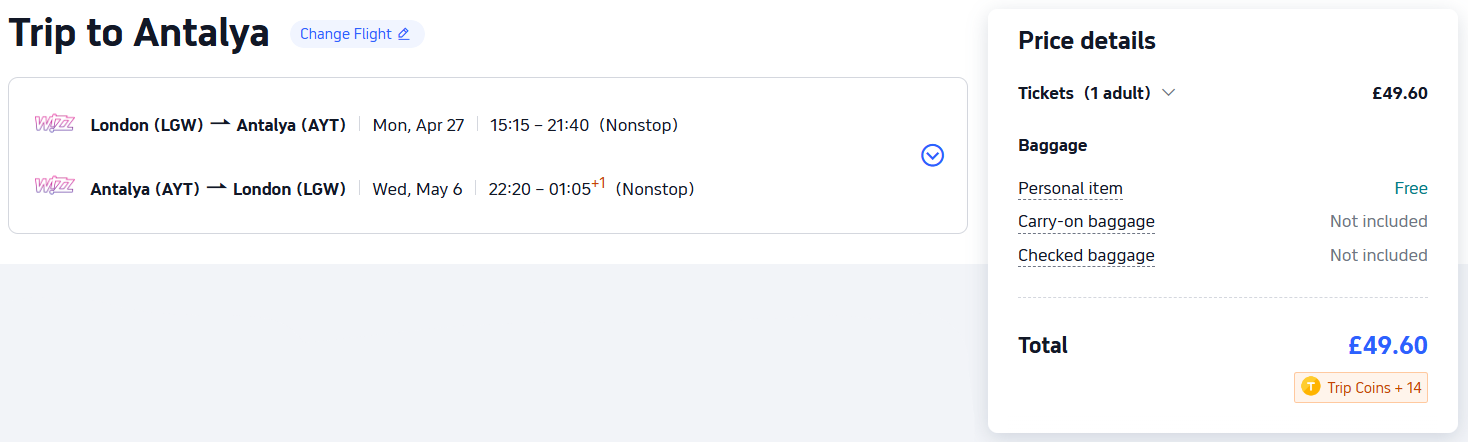Click the Free label for Personal item

1410,188
